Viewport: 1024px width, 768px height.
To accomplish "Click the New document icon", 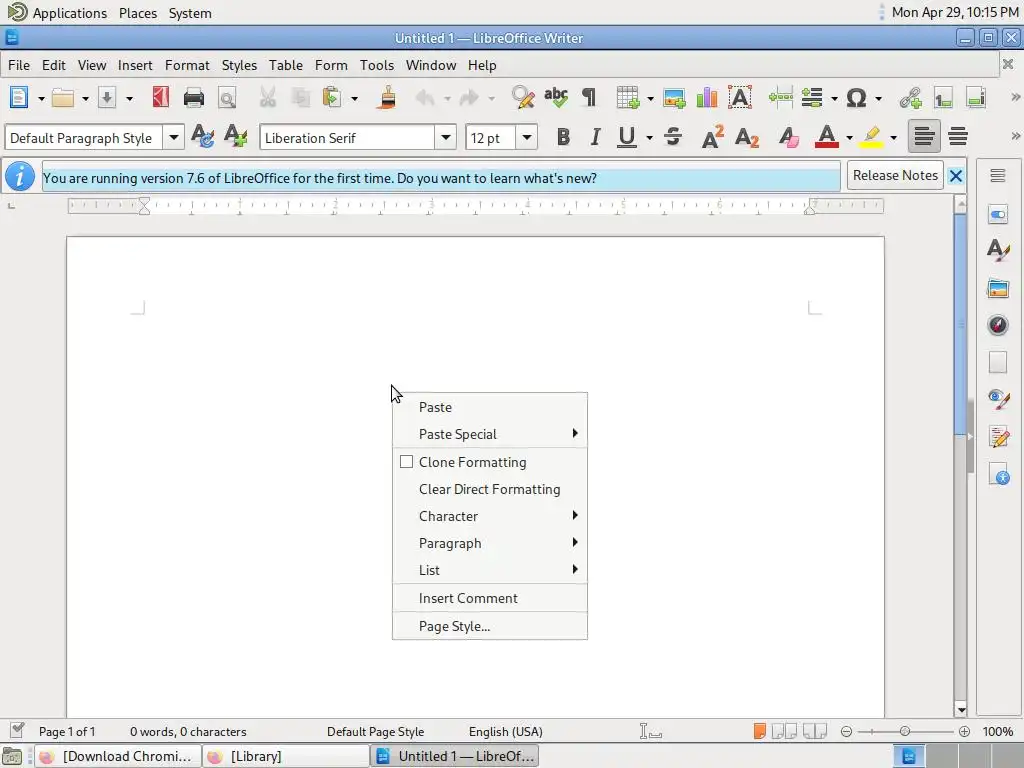I will [19, 98].
